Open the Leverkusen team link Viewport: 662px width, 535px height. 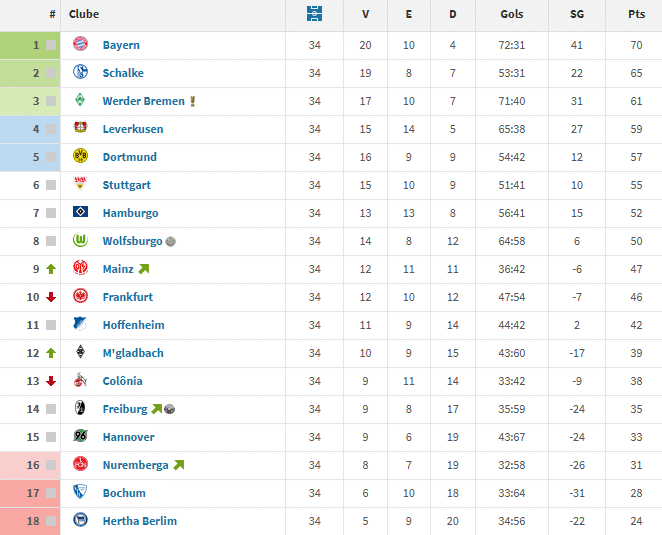[x=132, y=129]
